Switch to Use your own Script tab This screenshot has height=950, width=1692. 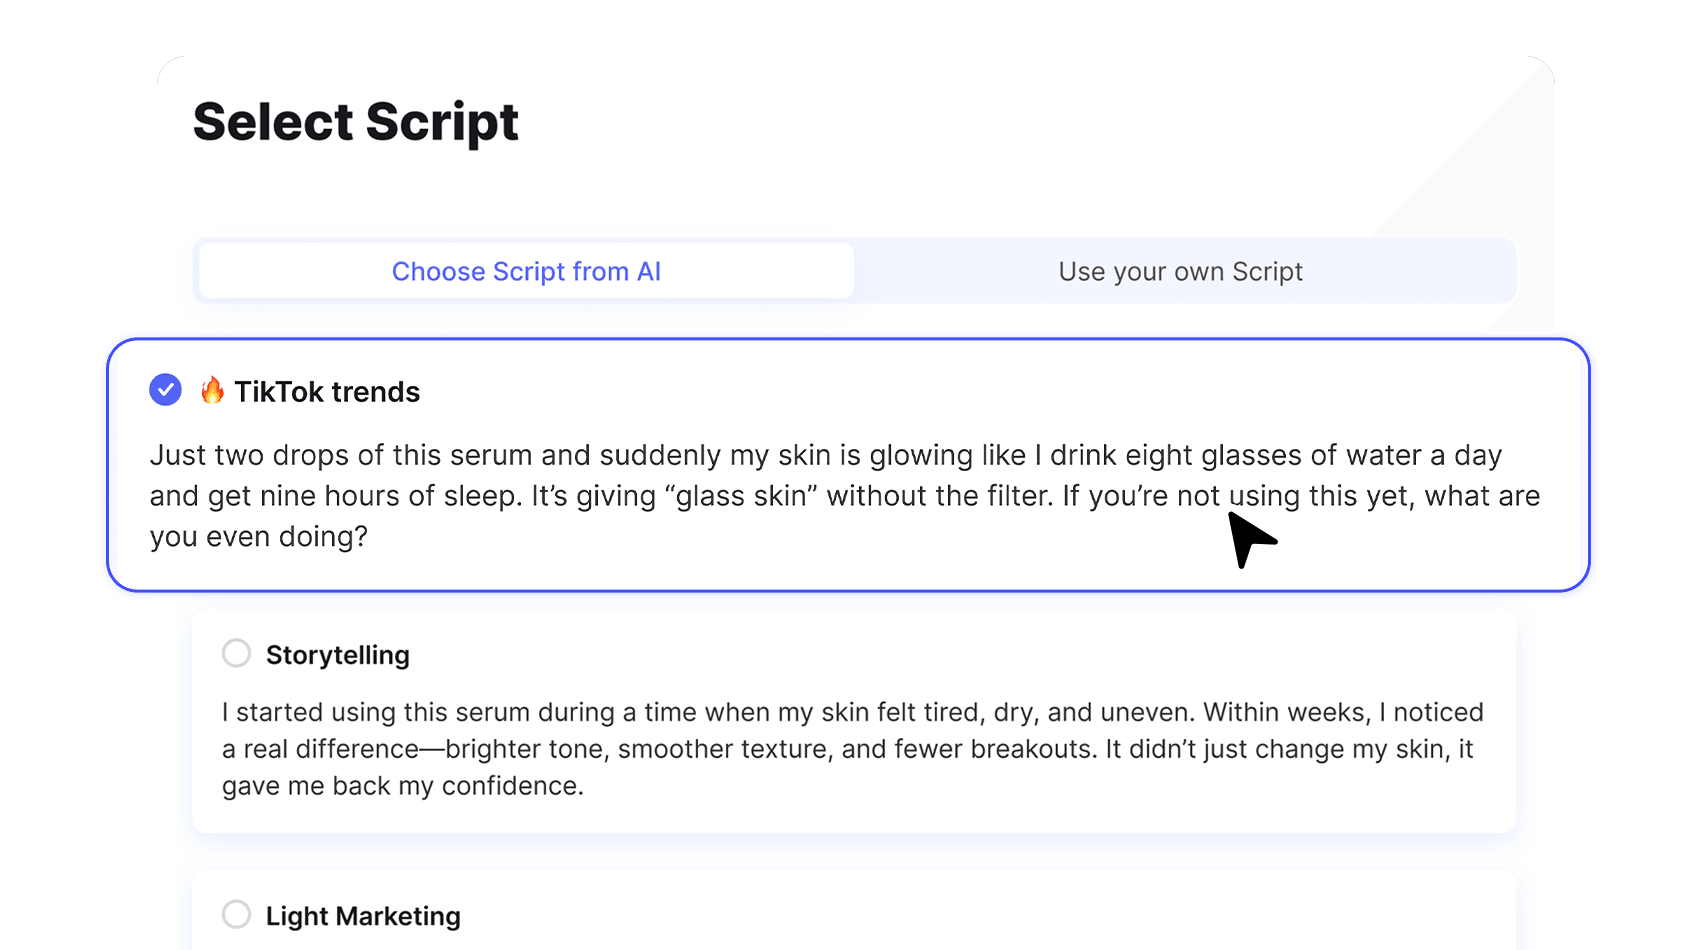pos(1180,271)
